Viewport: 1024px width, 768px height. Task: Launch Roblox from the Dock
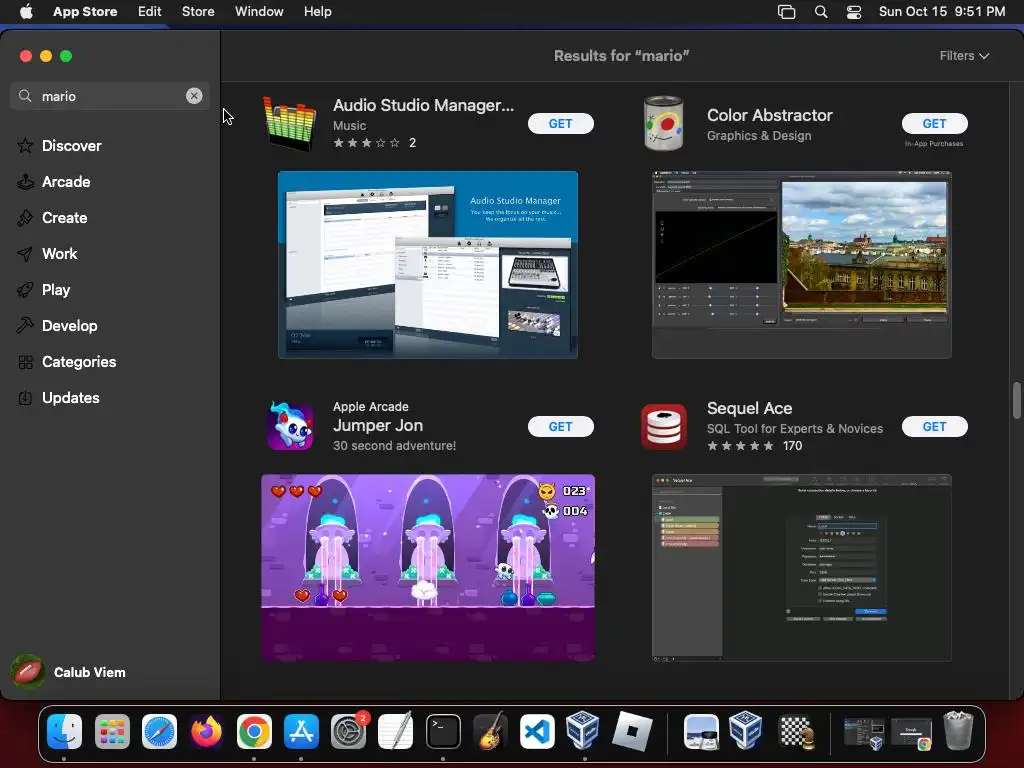[x=632, y=731]
